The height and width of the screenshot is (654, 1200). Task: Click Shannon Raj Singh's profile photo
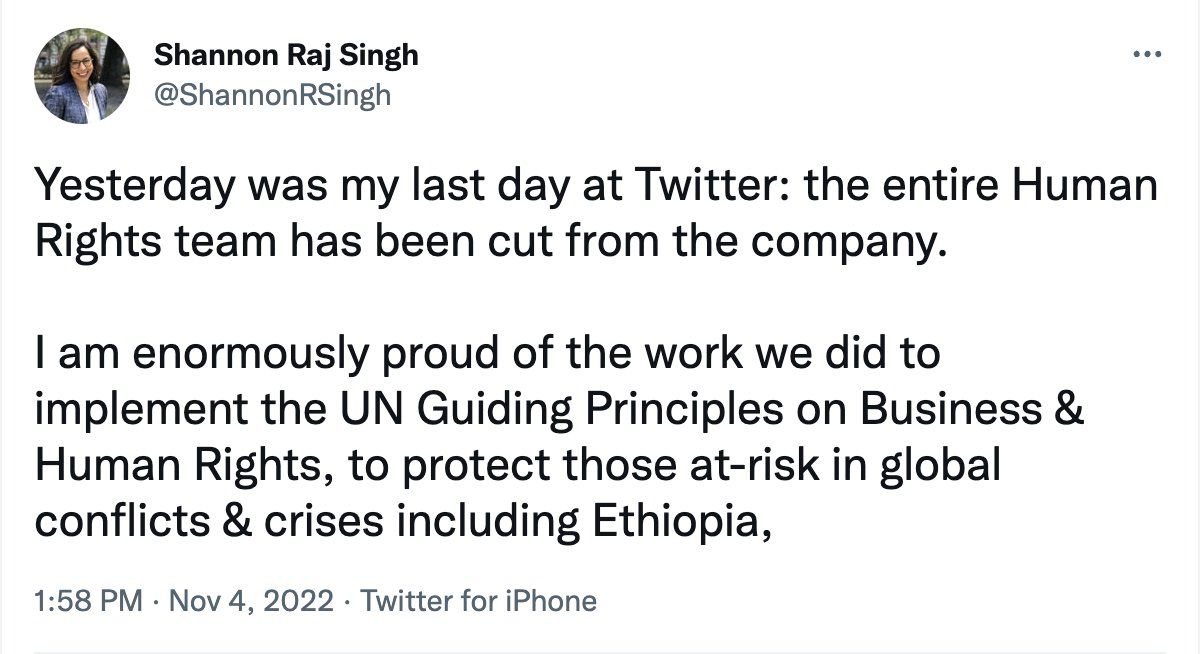coord(82,76)
